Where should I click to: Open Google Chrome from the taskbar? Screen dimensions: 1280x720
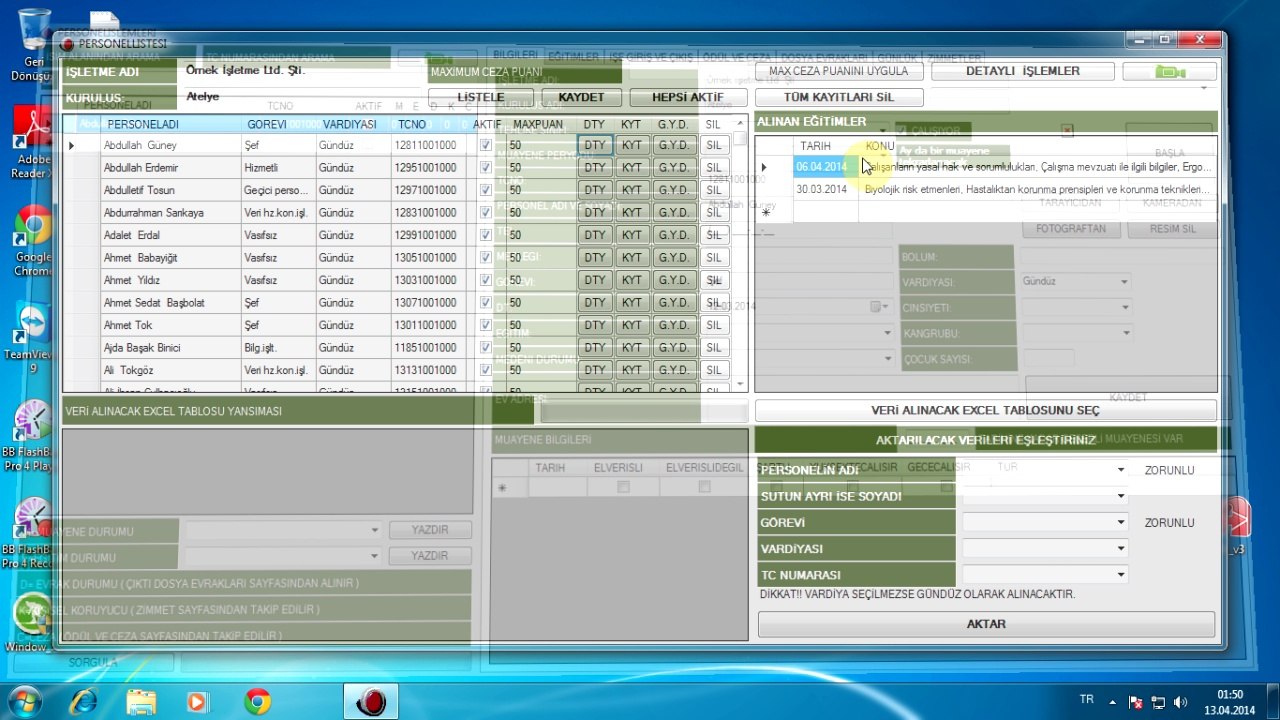click(257, 702)
